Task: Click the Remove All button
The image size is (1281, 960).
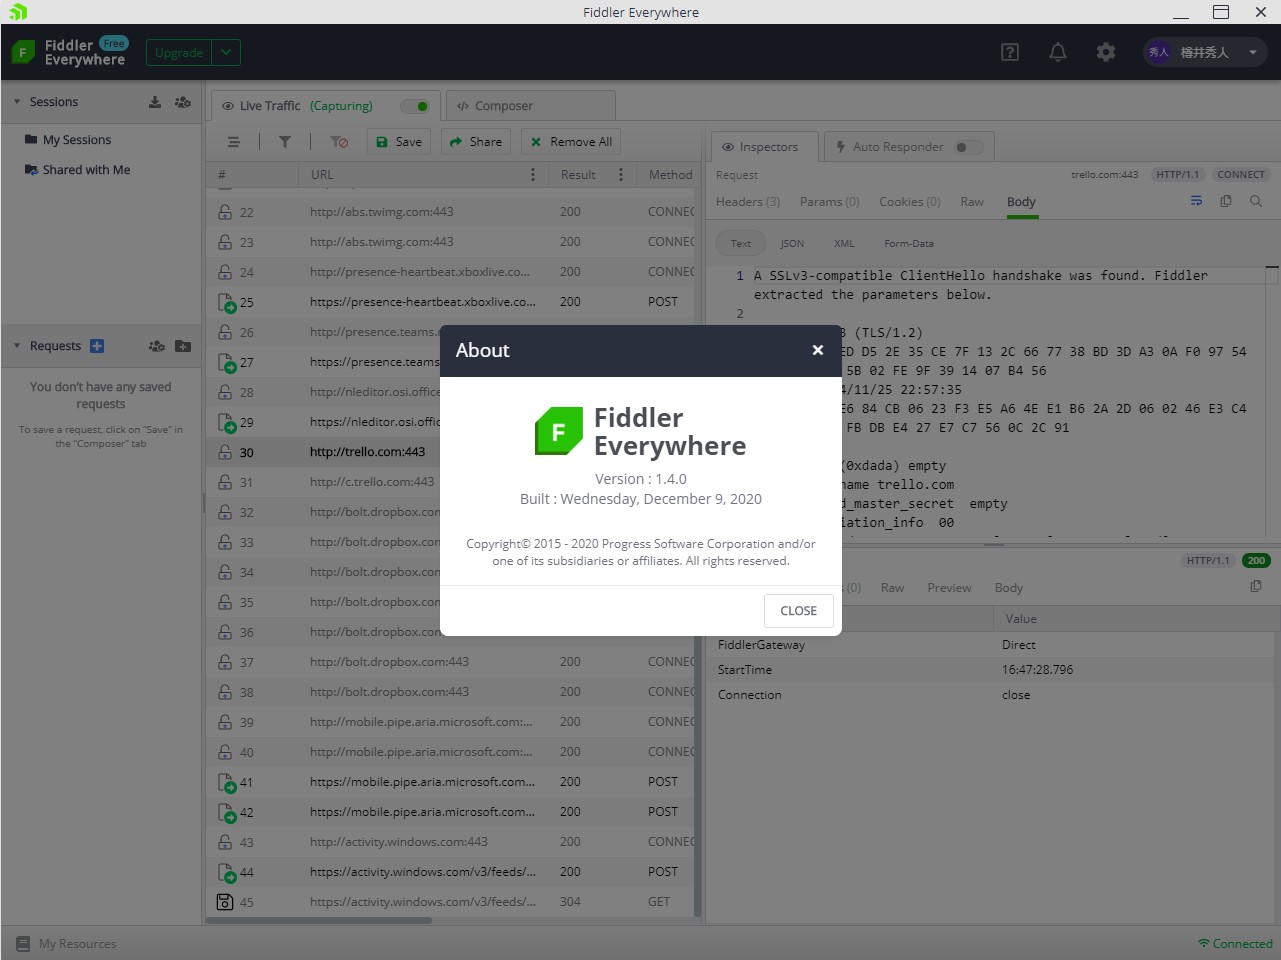Action: pyautogui.click(x=570, y=141)
